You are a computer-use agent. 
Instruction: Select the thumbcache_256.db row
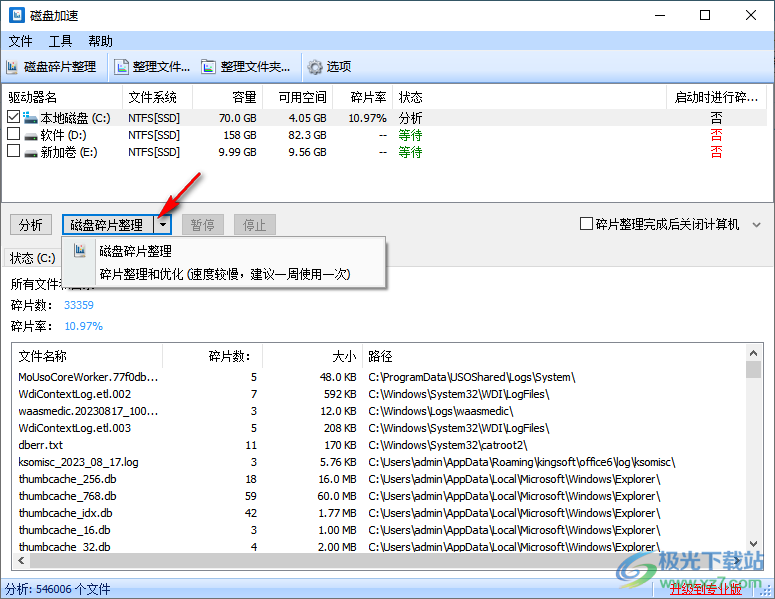click(x=379, y=479)
